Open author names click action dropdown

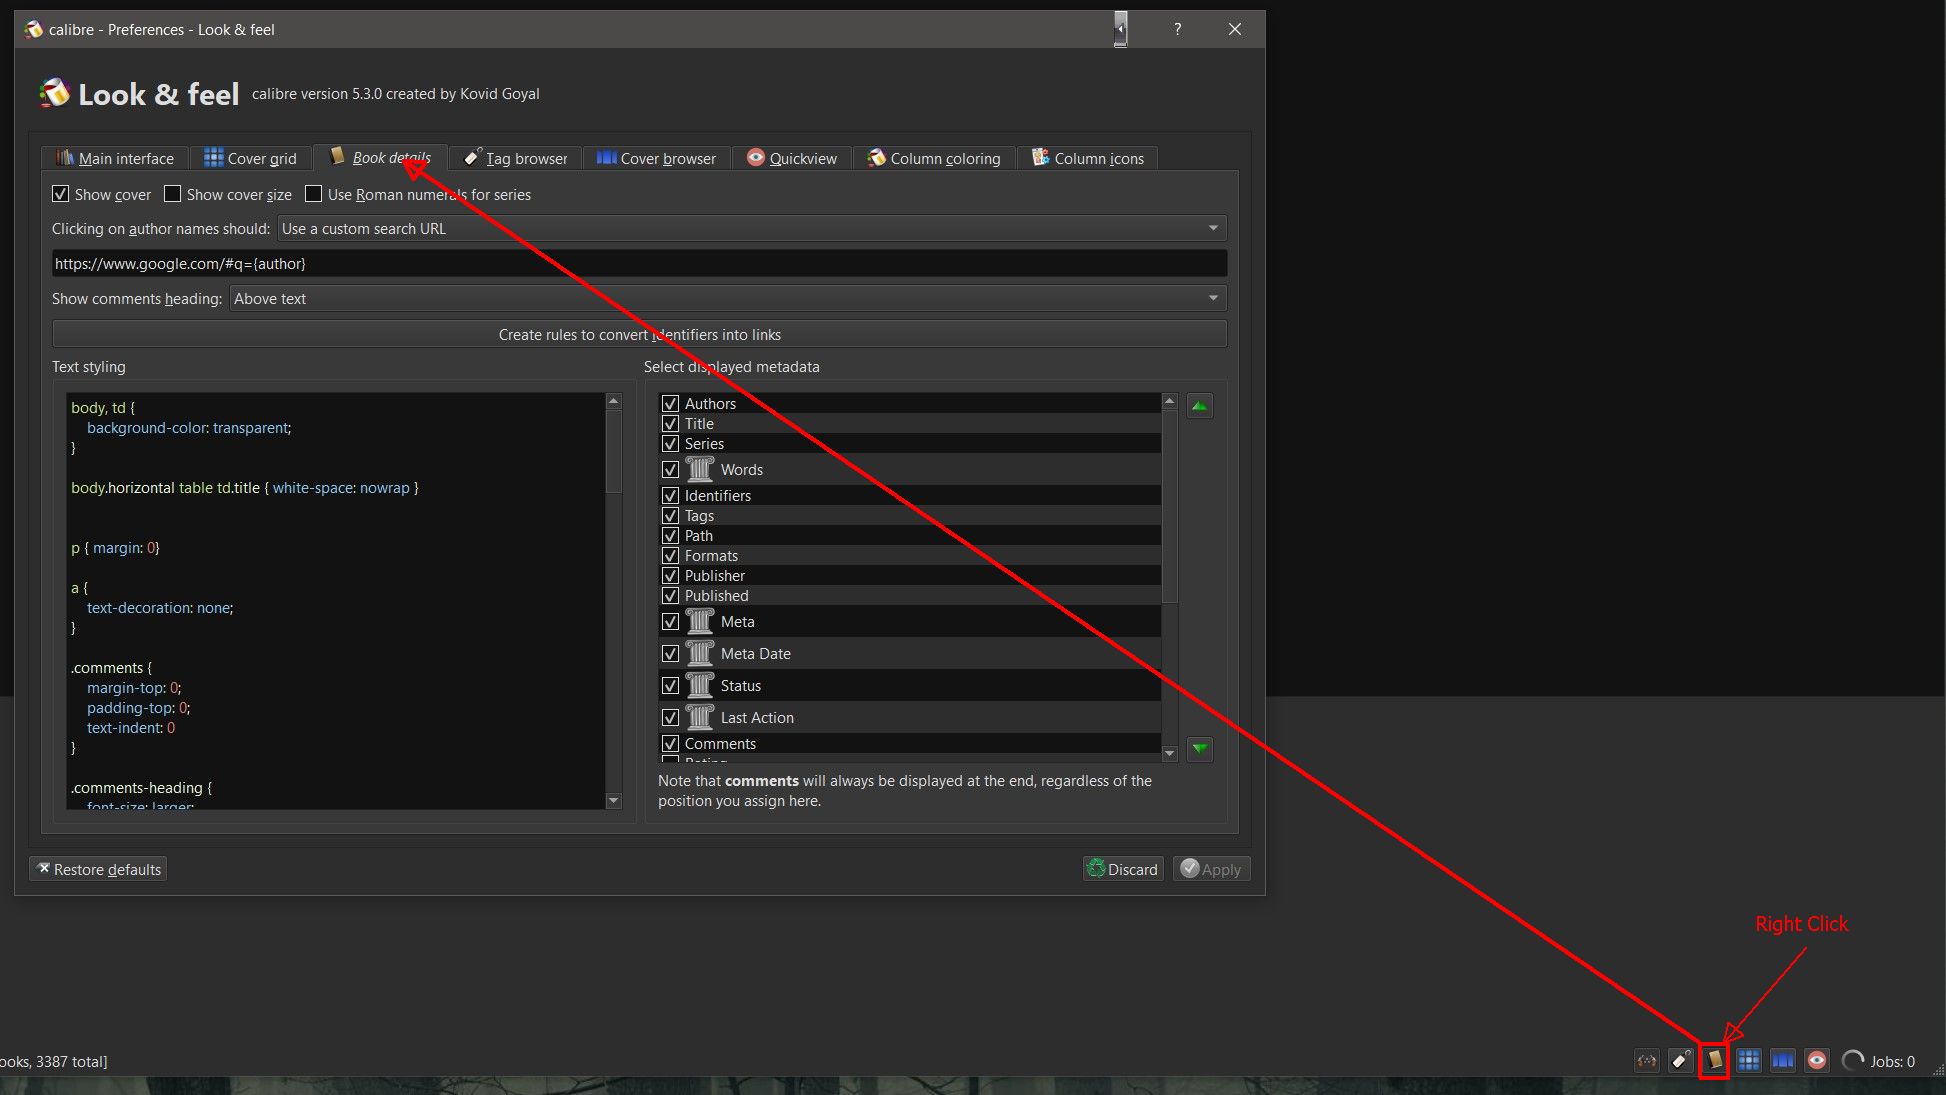[751, 229]
